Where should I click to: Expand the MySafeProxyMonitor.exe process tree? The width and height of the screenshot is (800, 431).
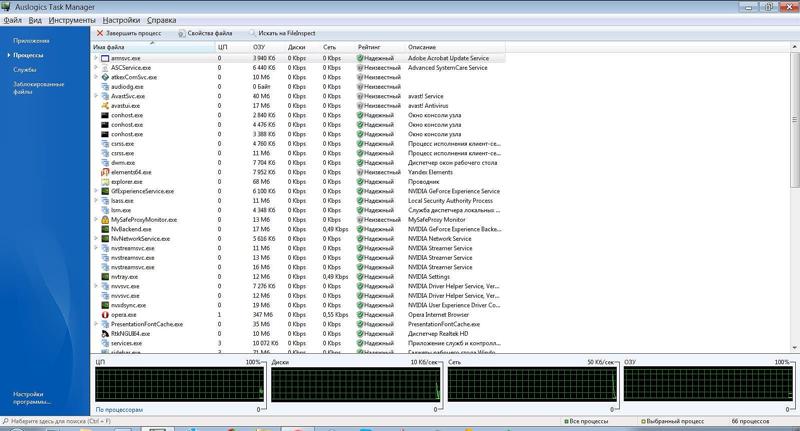pos(95,220)
